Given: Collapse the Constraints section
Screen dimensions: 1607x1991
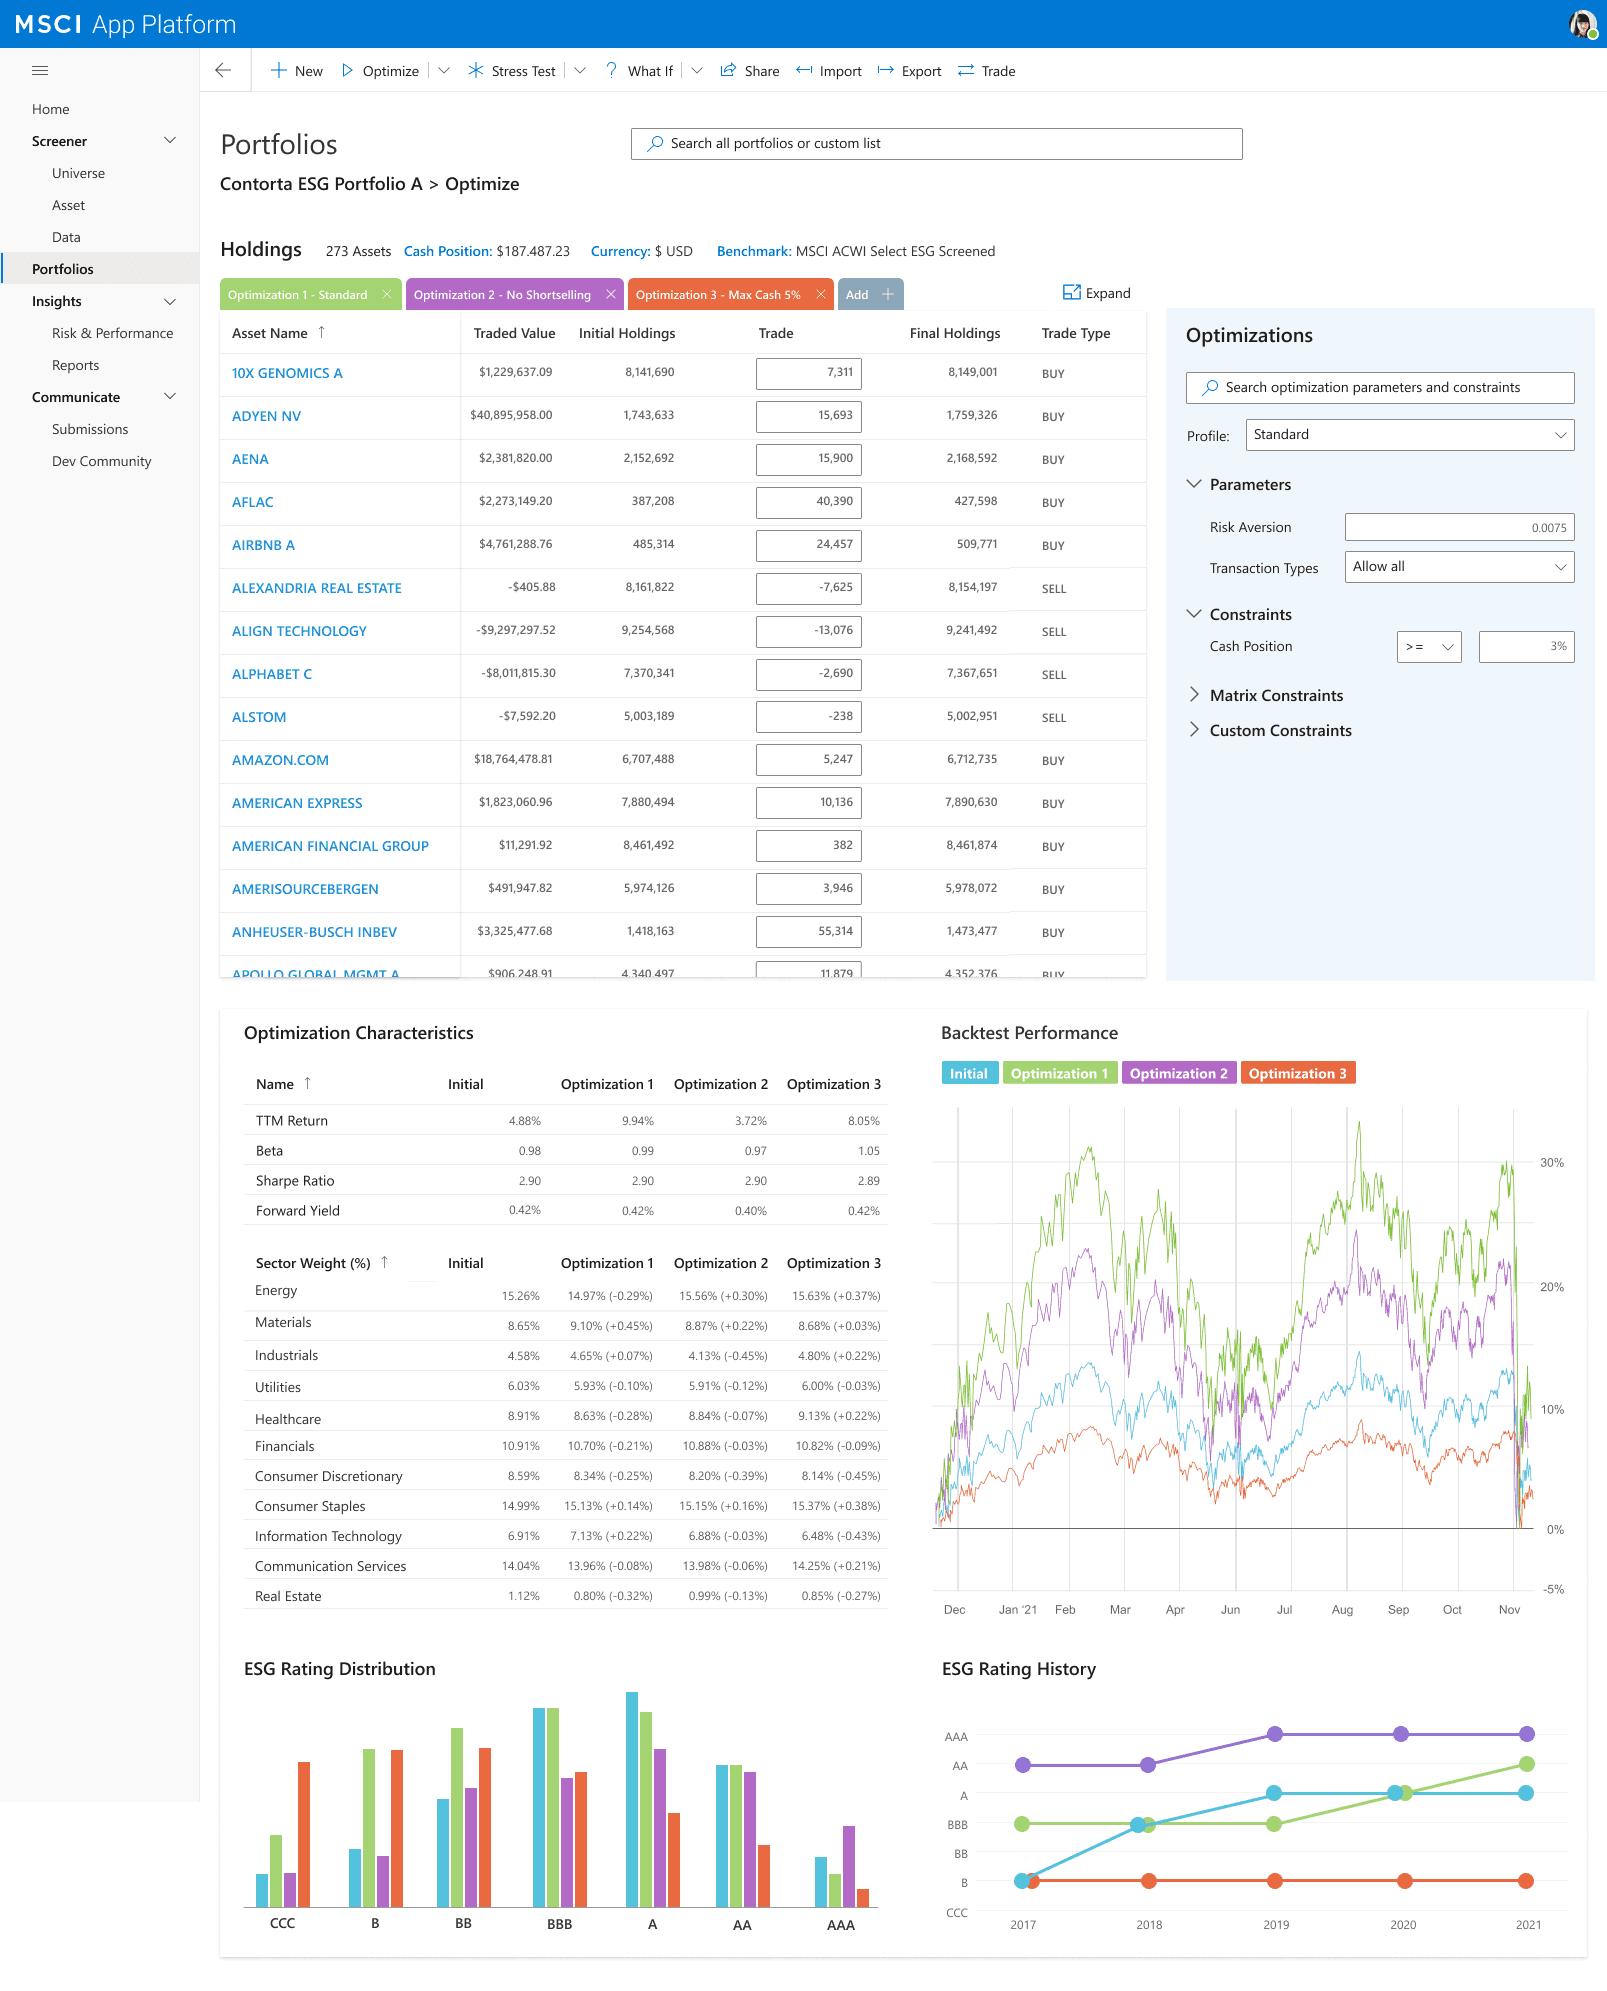Looking at the screenshot, I should [x=1194, y=614].
